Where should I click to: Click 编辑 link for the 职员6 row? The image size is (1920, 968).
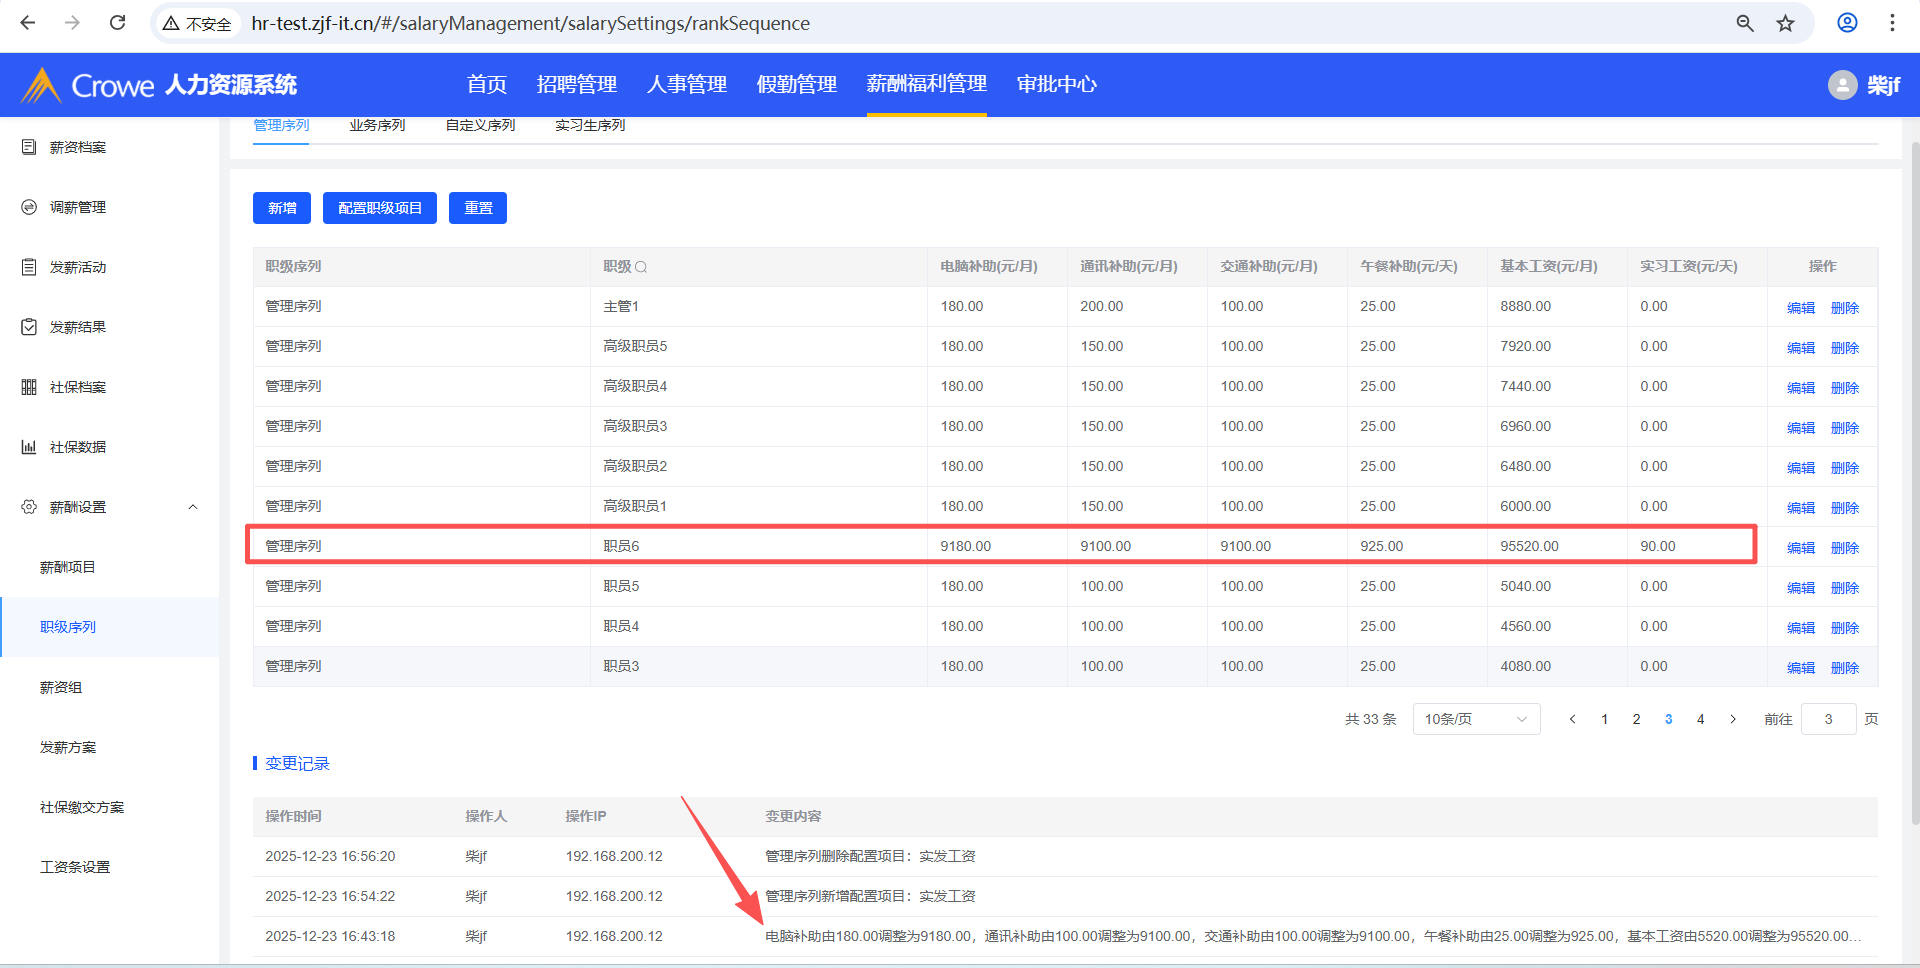click(1800, 548)
